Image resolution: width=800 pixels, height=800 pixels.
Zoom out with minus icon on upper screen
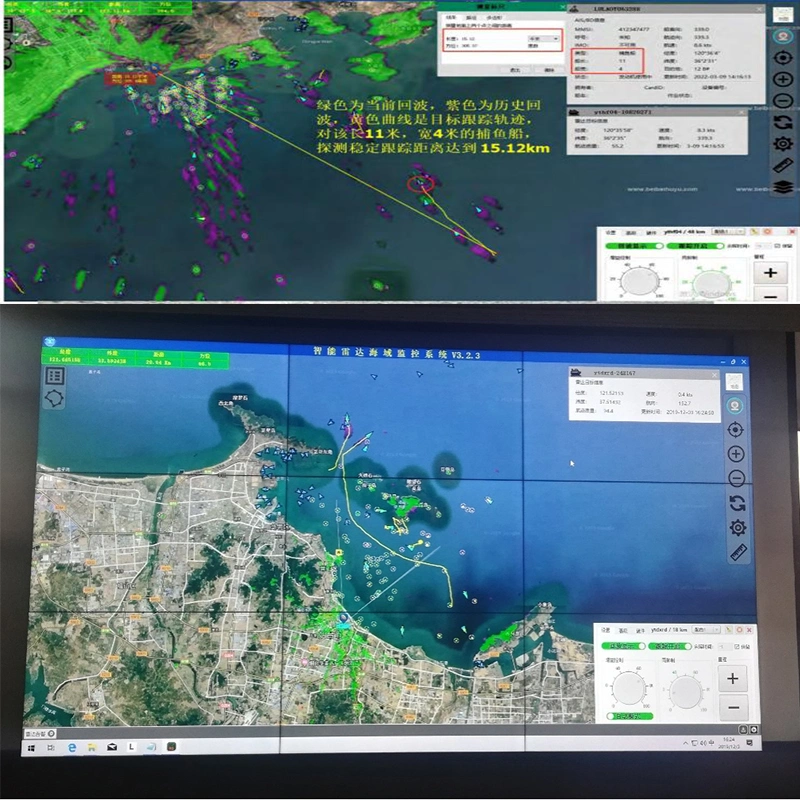tap(783, 101)
